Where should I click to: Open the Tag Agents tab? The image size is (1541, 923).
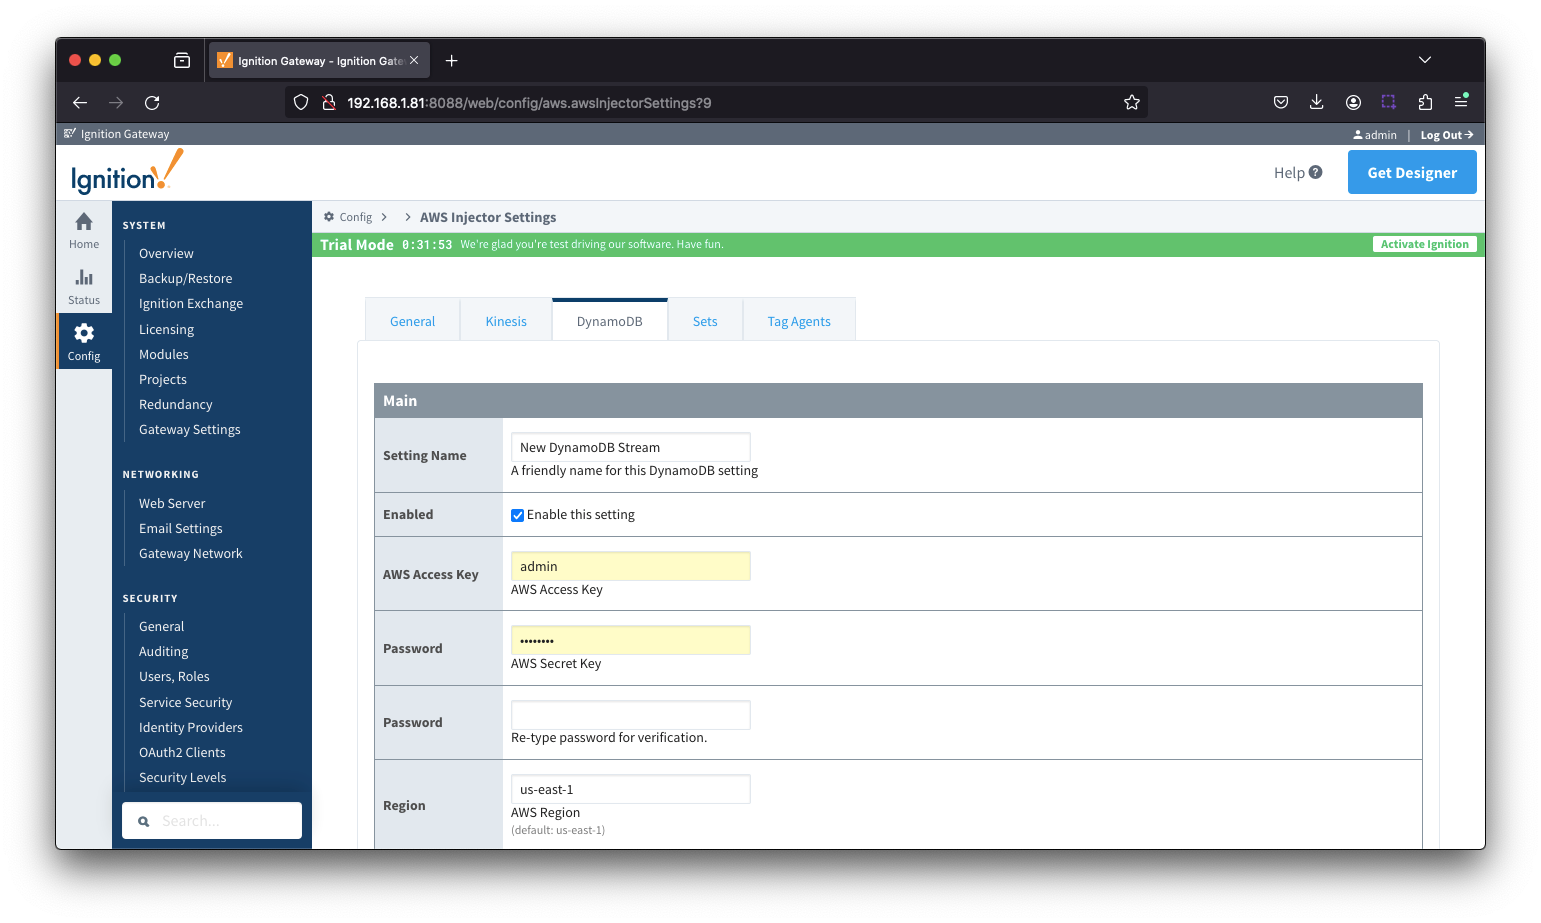[x=798, y=321]
